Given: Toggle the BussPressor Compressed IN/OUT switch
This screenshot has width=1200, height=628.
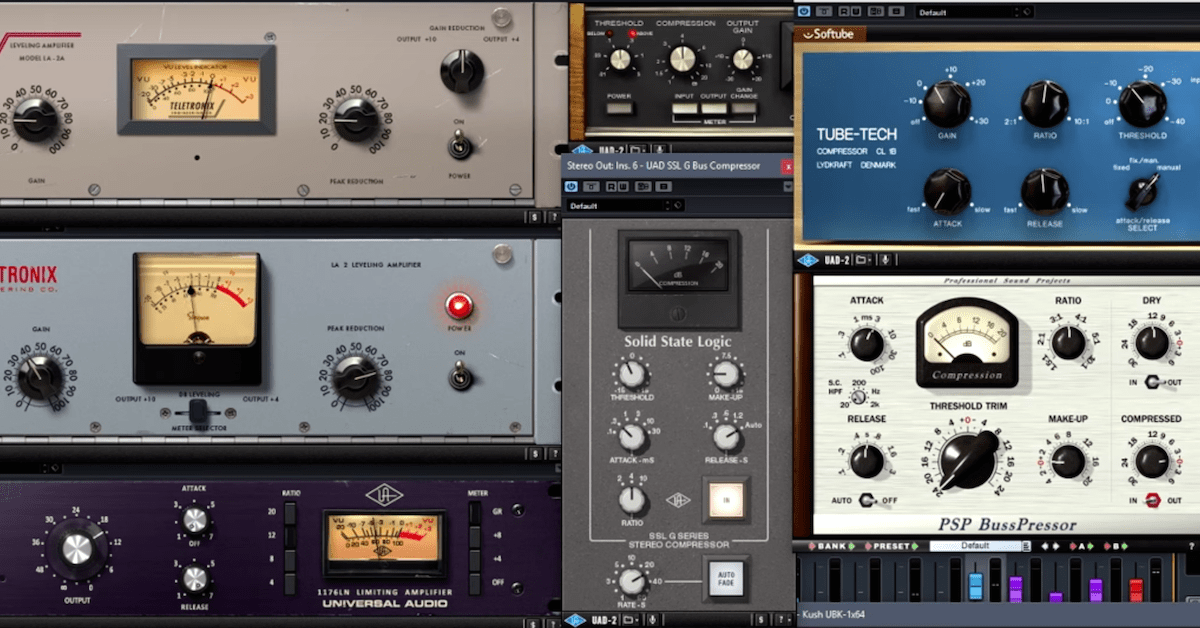Looking at the screenshot, I should pos(1152,499).
